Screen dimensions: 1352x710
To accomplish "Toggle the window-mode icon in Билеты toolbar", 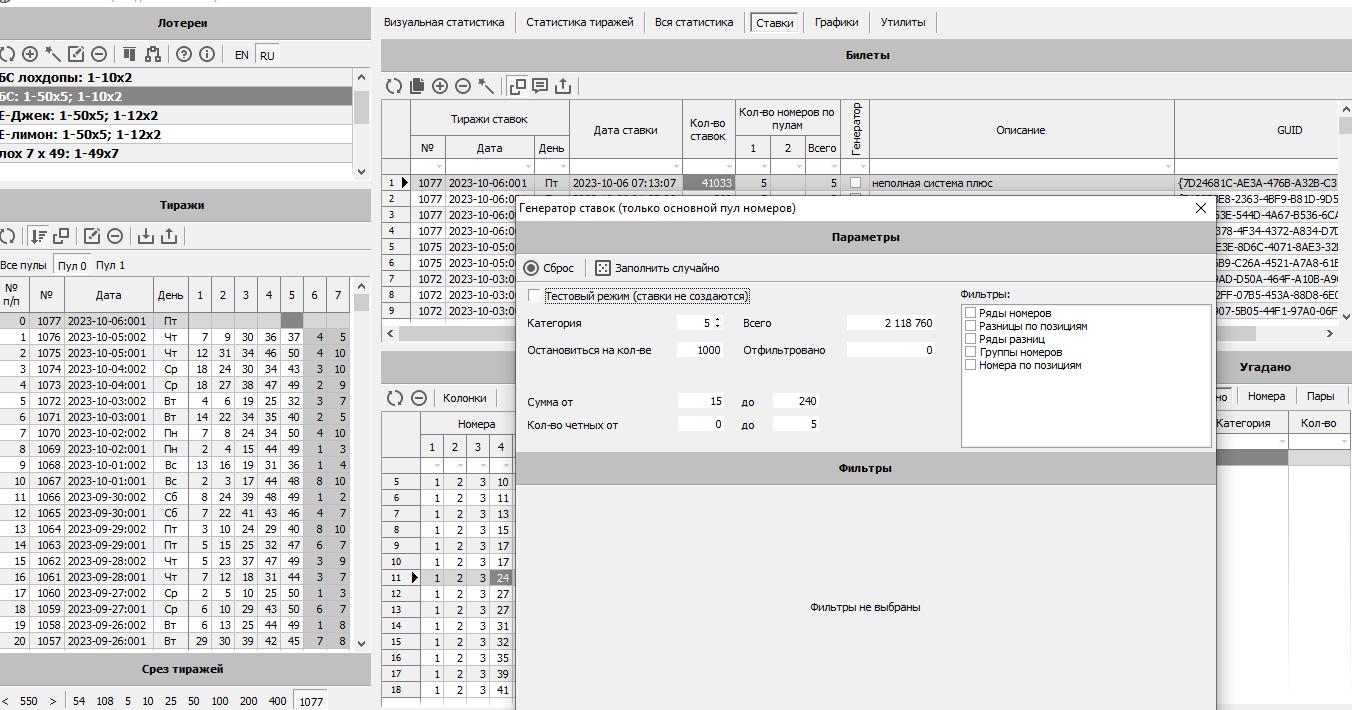I will pyautogui.click(x=517, y=86).
